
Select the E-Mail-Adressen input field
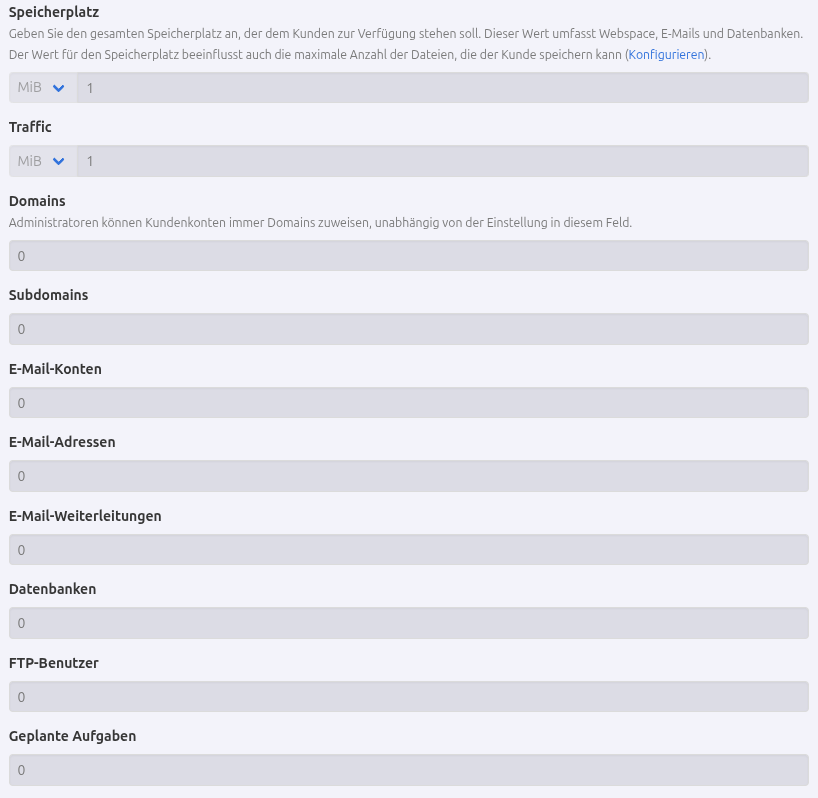click(x=409, y=476)
